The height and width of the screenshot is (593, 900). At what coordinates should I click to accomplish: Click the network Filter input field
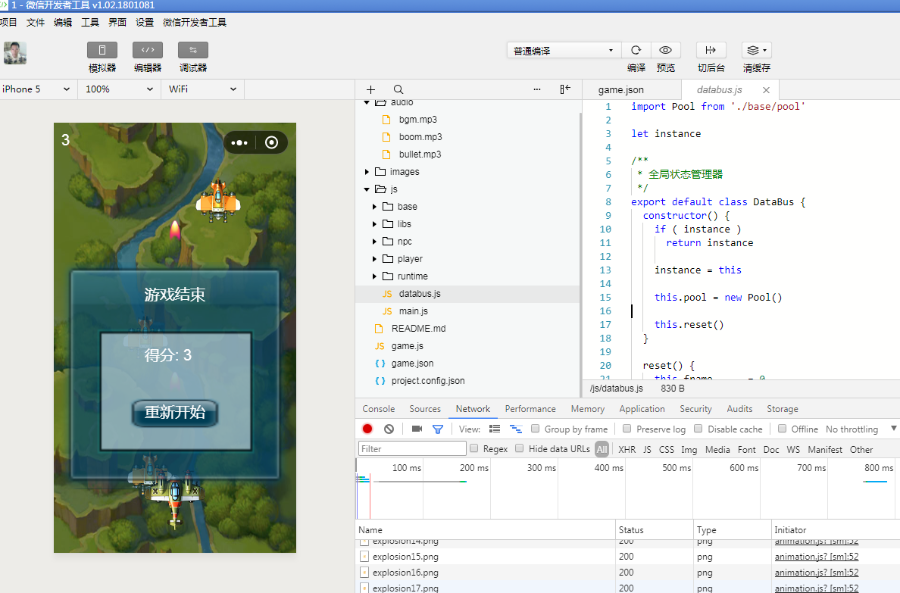pyautogui.click(x=412, y=449)
